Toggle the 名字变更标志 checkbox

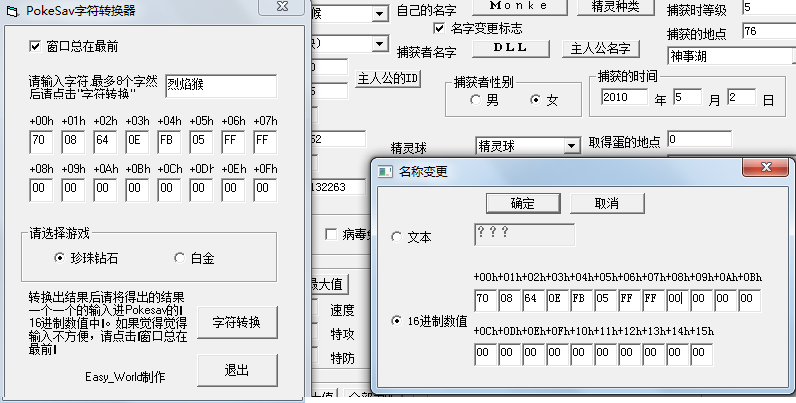click(x=439, y=28)
